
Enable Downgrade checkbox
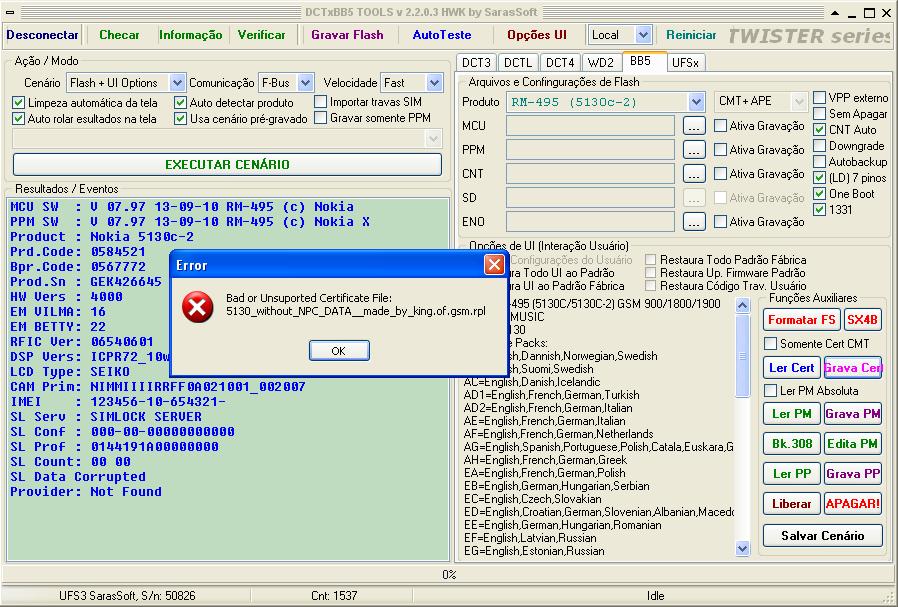[x=820, y=145]
